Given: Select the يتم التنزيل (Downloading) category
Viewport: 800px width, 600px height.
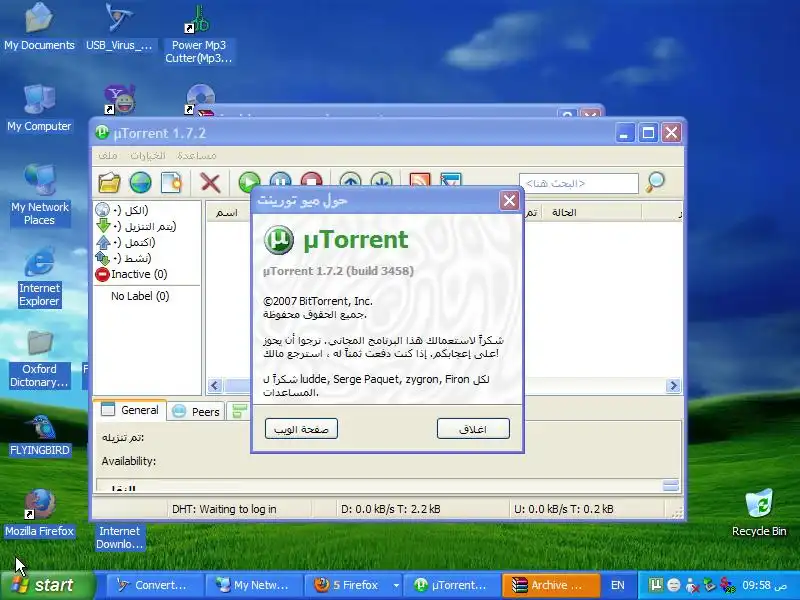Looking at the screenshot, I should coord(136,226).
